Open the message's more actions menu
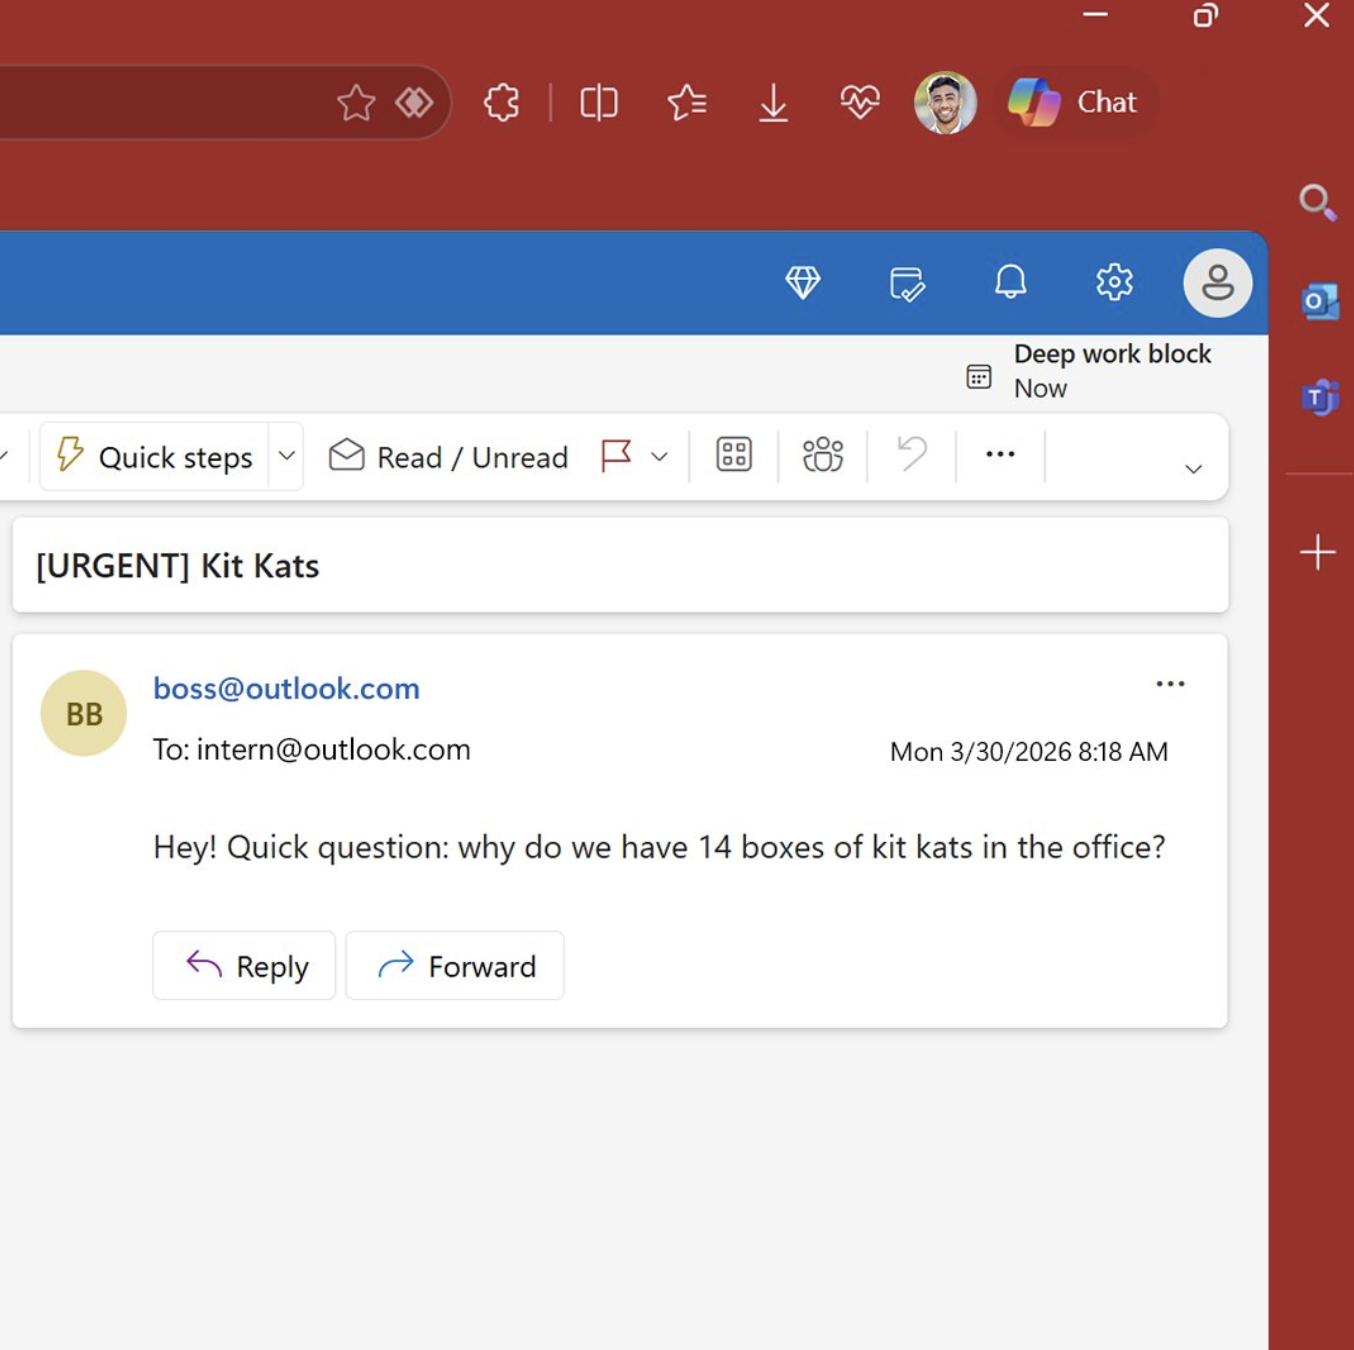The image size is (1354, 1350). click(x=1170, y=684)
